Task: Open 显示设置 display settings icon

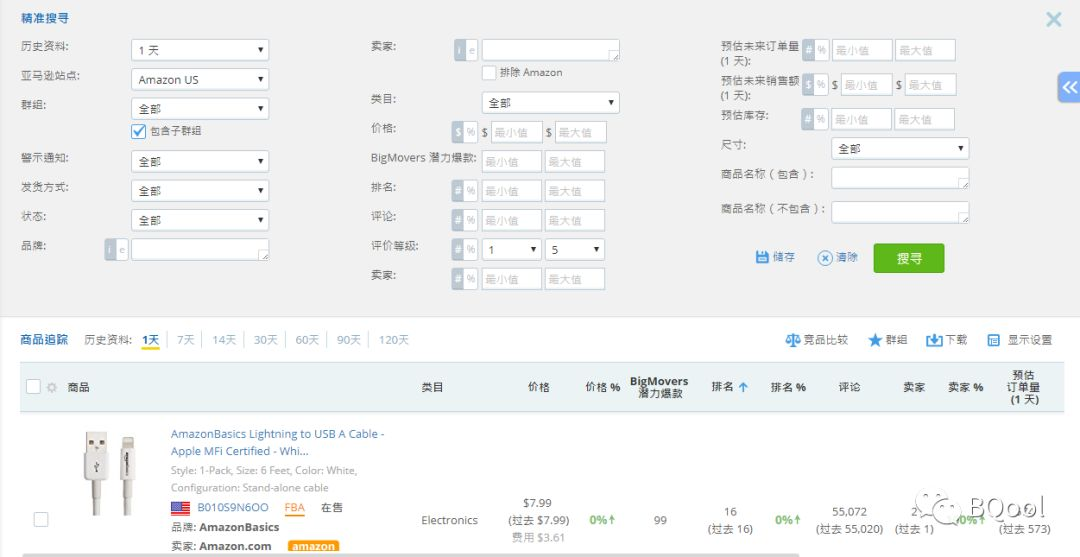Action: 993,340
